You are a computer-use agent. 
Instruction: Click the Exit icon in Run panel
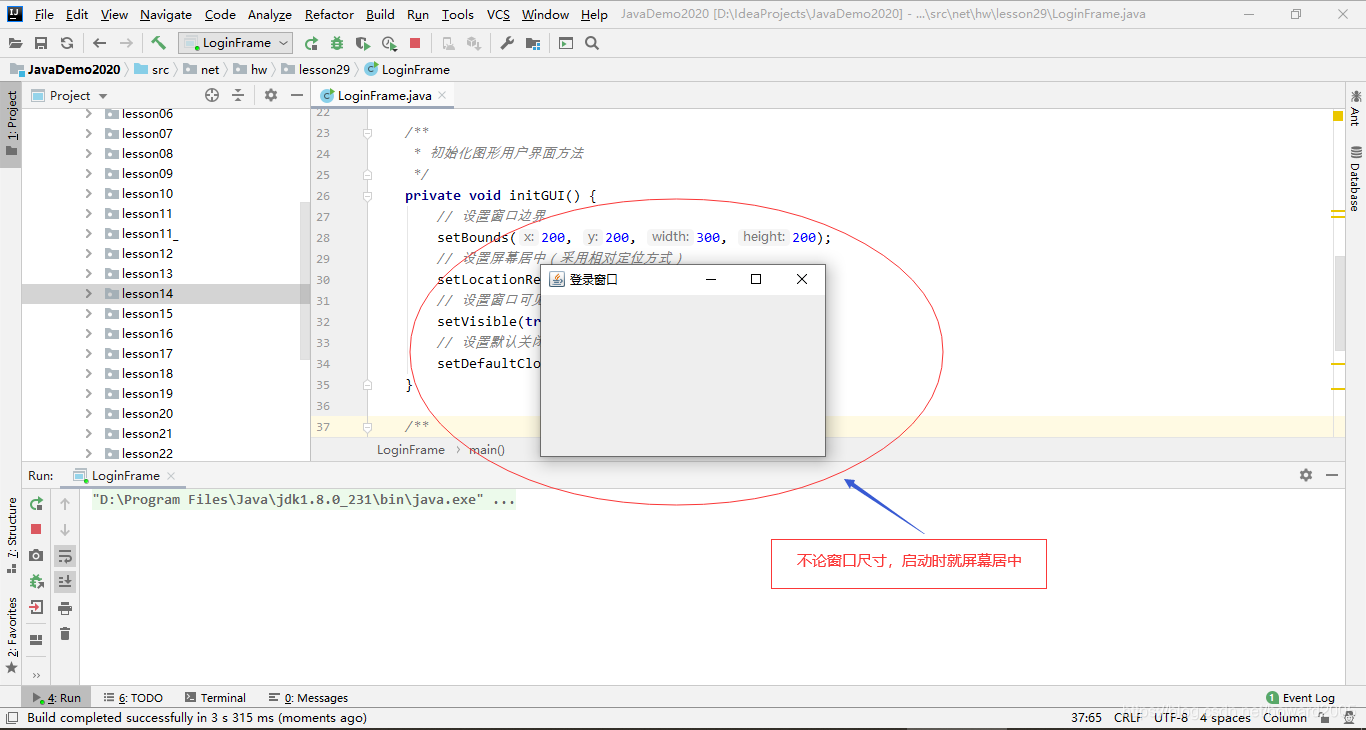[36, 607]
